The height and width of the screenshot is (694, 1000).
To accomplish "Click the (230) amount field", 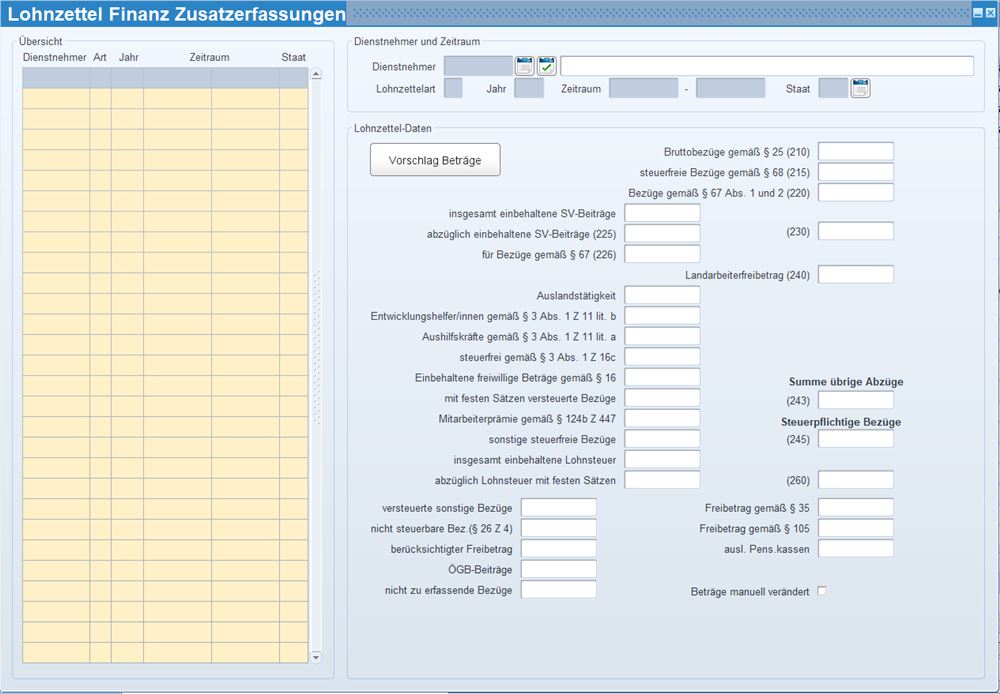I will pos(856,232).
